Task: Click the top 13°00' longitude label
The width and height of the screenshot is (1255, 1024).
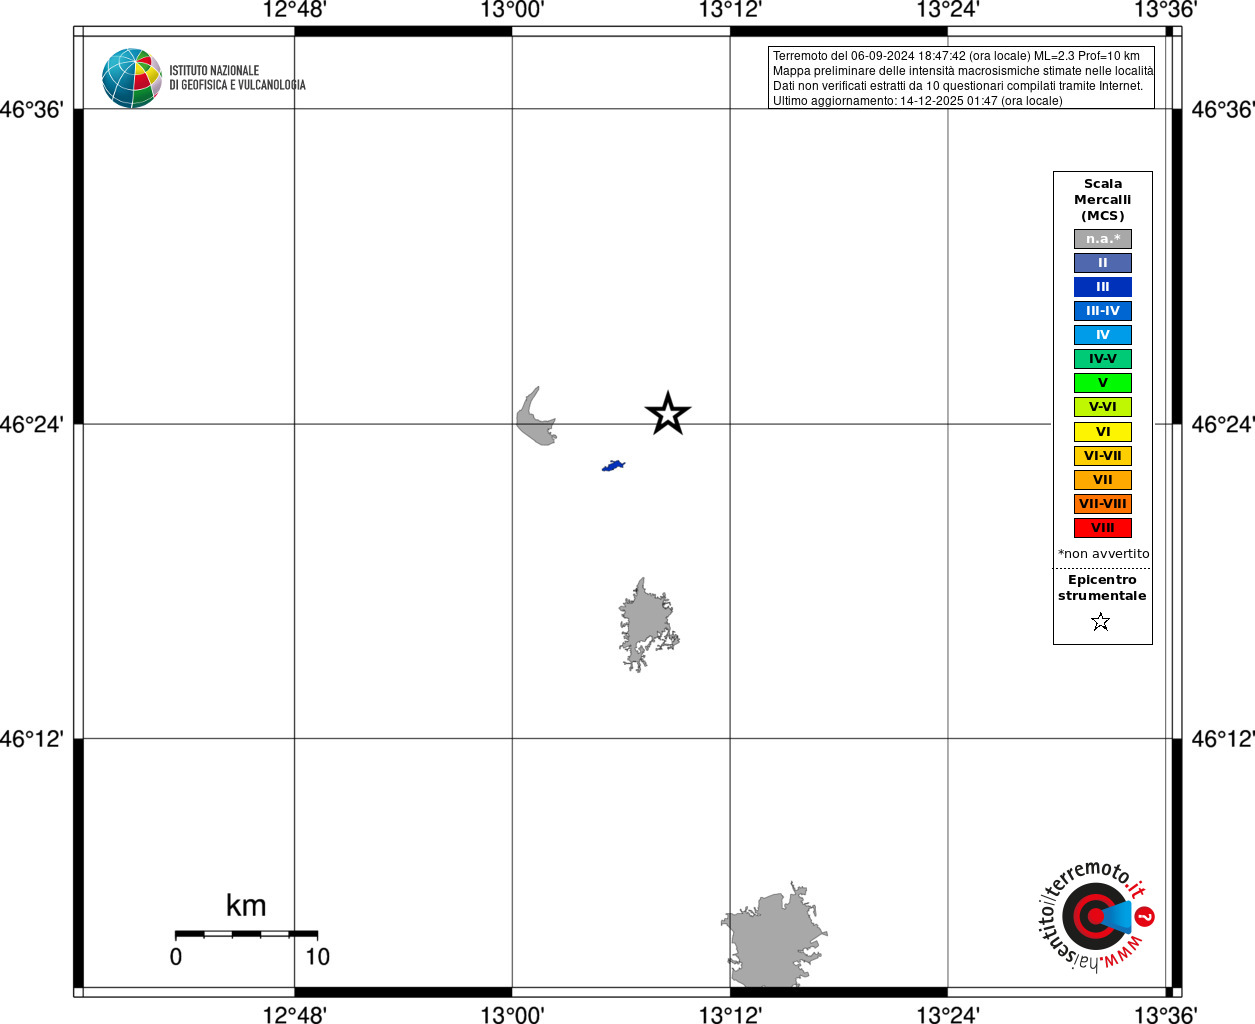Action: pos(512,11)
